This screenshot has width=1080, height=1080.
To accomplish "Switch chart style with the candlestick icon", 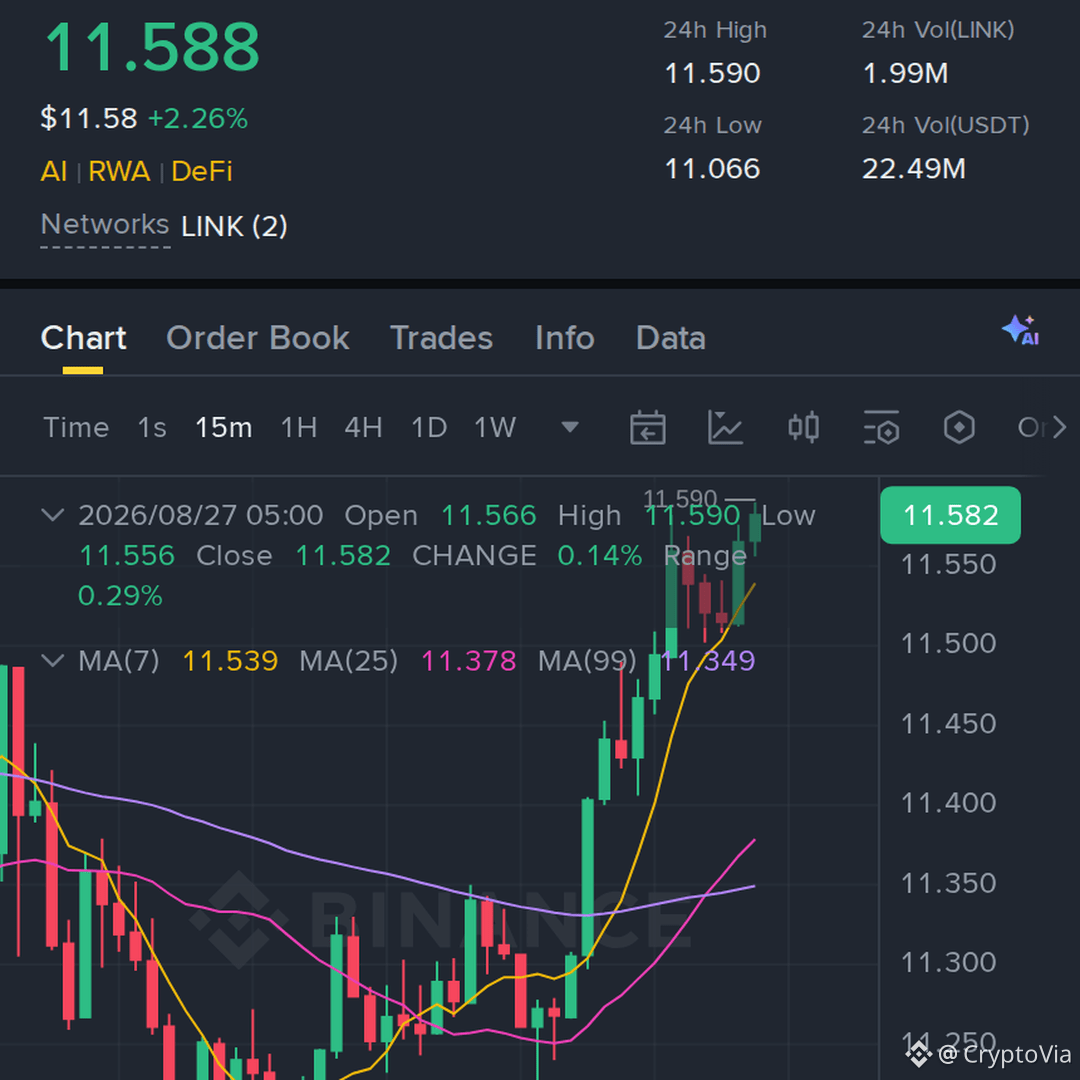I will coord(803,427).
